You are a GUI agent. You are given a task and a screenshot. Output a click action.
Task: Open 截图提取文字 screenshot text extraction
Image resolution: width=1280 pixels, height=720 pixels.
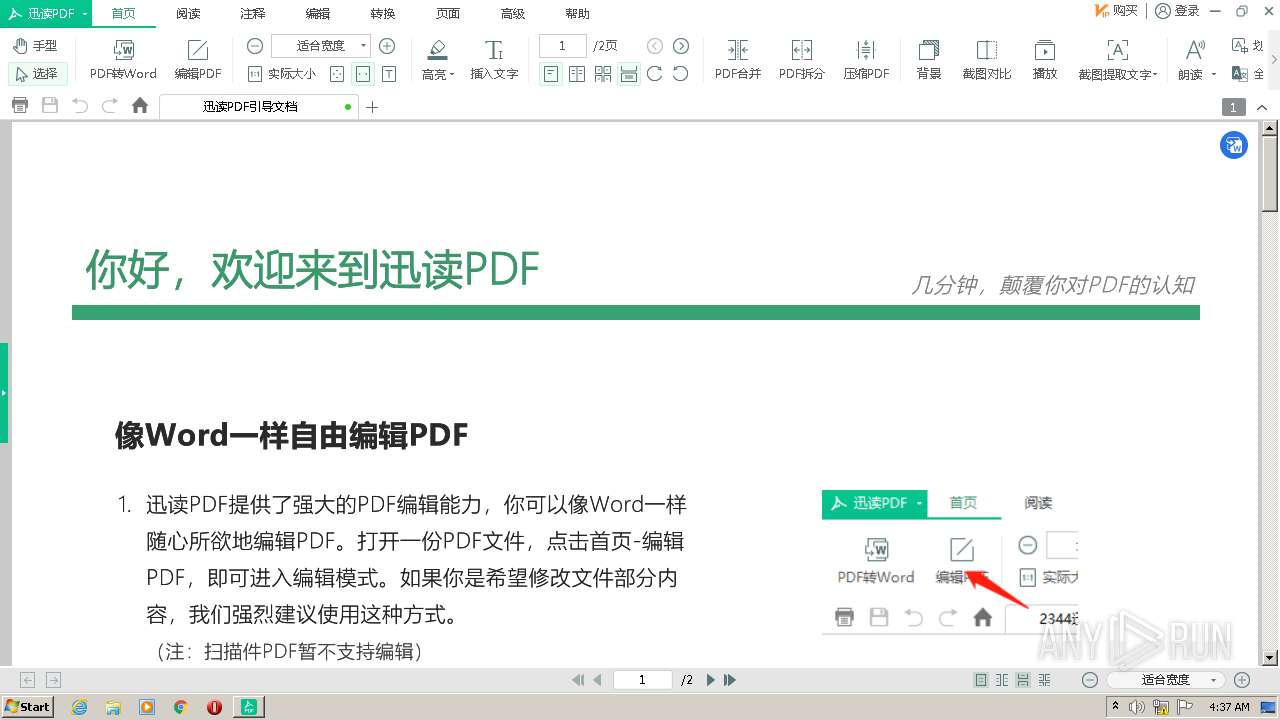1117,60
